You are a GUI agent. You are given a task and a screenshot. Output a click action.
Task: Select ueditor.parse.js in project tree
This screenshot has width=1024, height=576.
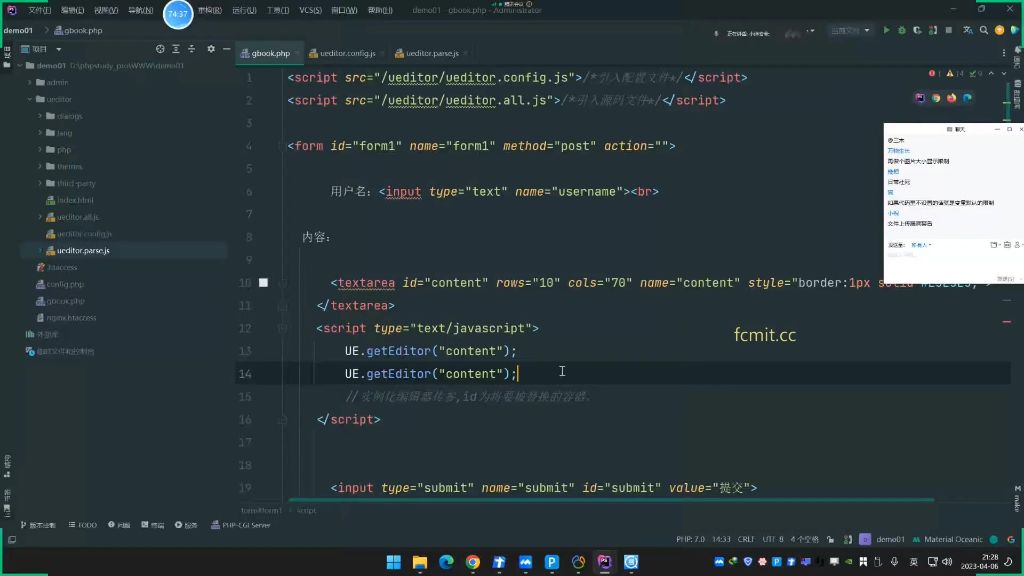pos(83,251)
